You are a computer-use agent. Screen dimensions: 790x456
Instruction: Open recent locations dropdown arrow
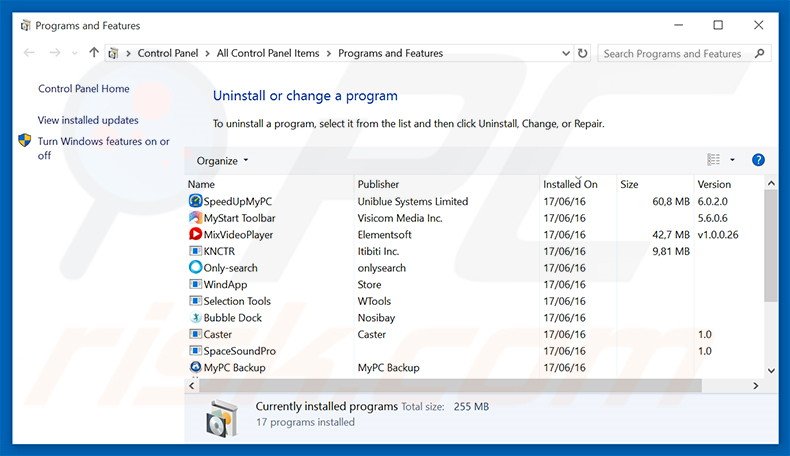coord(75,53)
